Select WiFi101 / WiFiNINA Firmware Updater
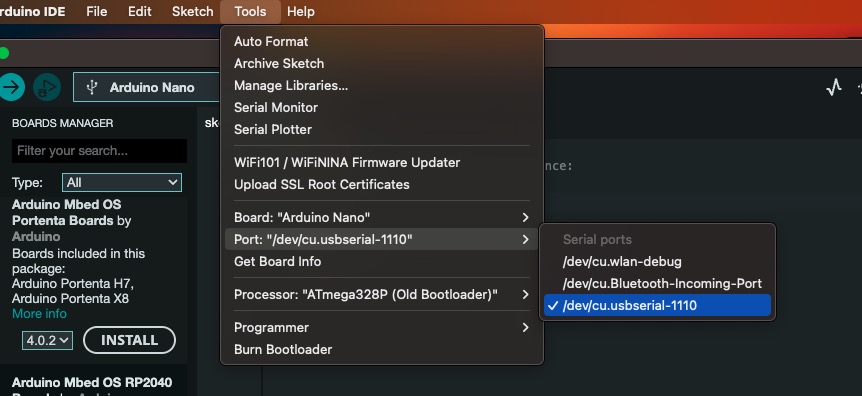 382,162
